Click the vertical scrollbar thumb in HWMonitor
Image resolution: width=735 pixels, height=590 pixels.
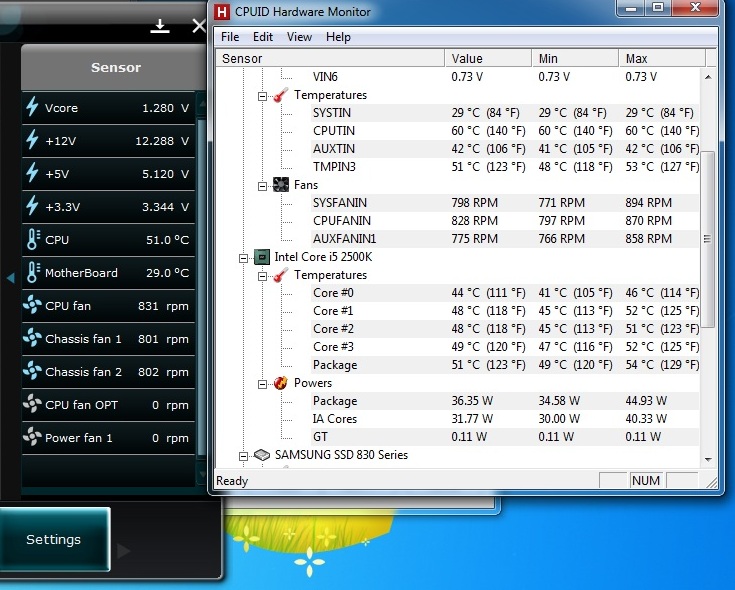709,238
